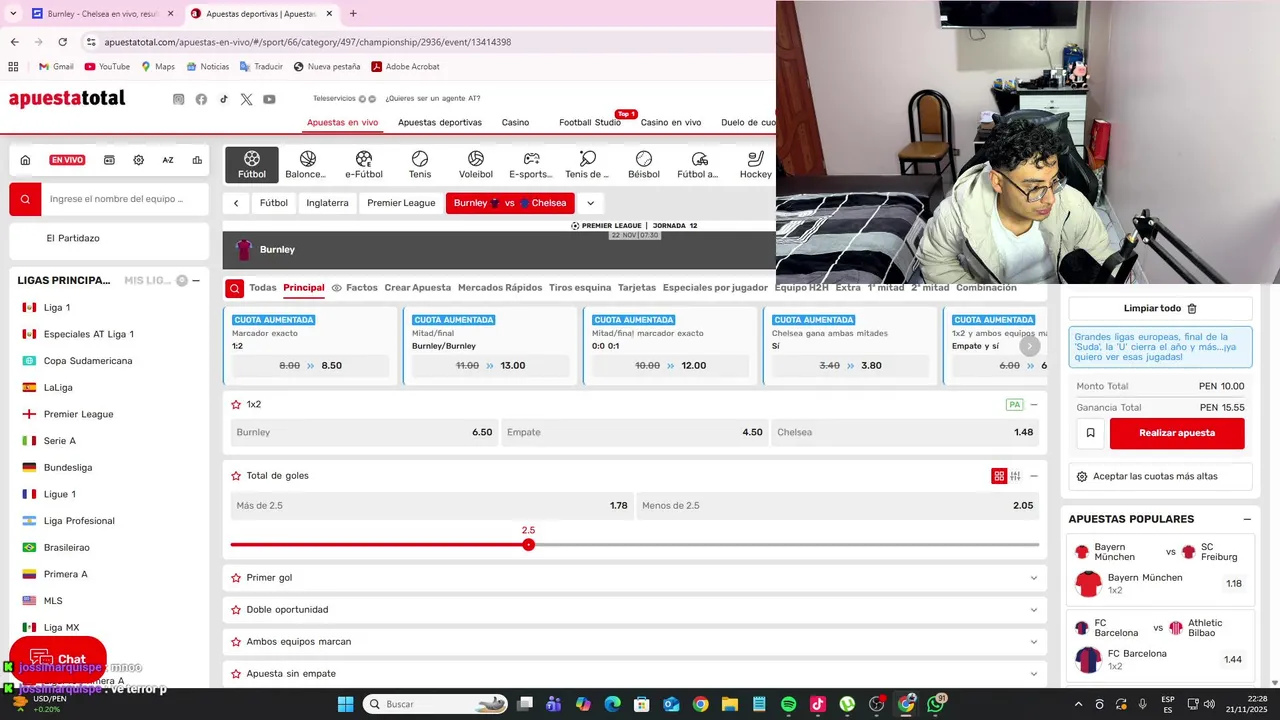This screenshot has width=1280, height=720.
Task: Open the red Chat widget
Action: click(57, 659)
